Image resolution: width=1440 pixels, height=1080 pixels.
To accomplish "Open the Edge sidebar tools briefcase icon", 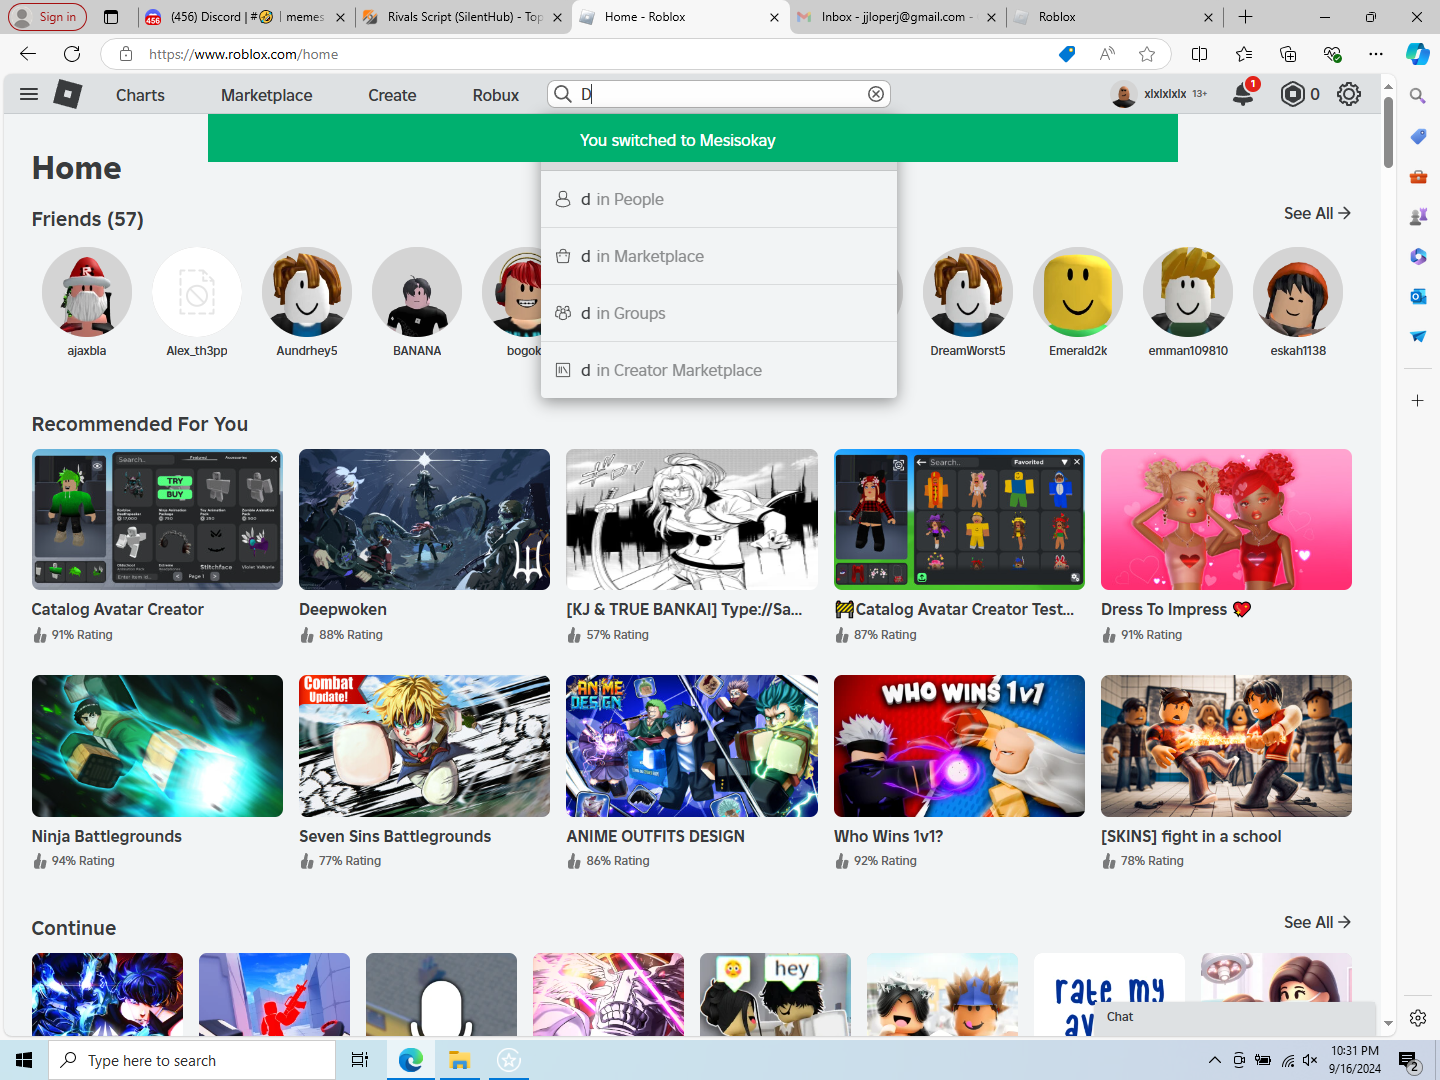I will click(x=1418, y=177).
